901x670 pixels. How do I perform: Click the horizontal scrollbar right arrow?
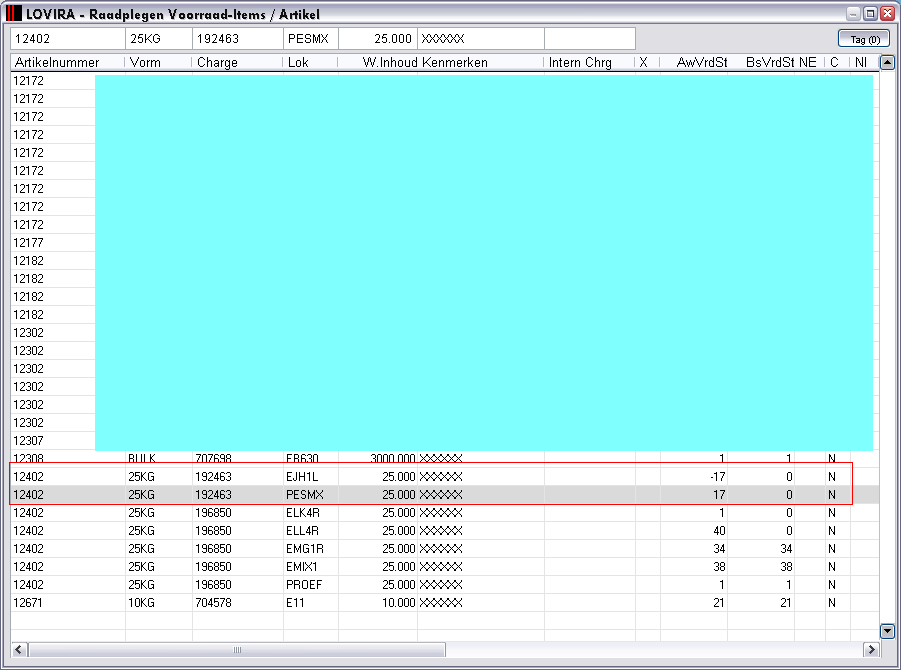(872, 649)
